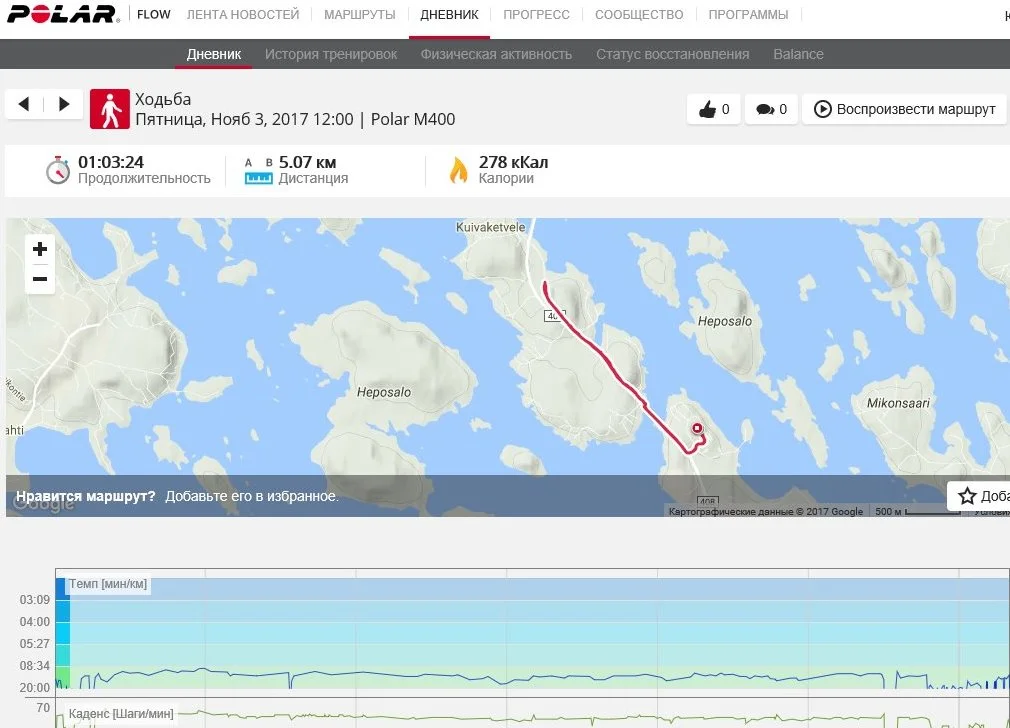The height and width of the screenshot is (728, 1010).
Task: Like the workout with thumbs-up button
Action: 714,109
